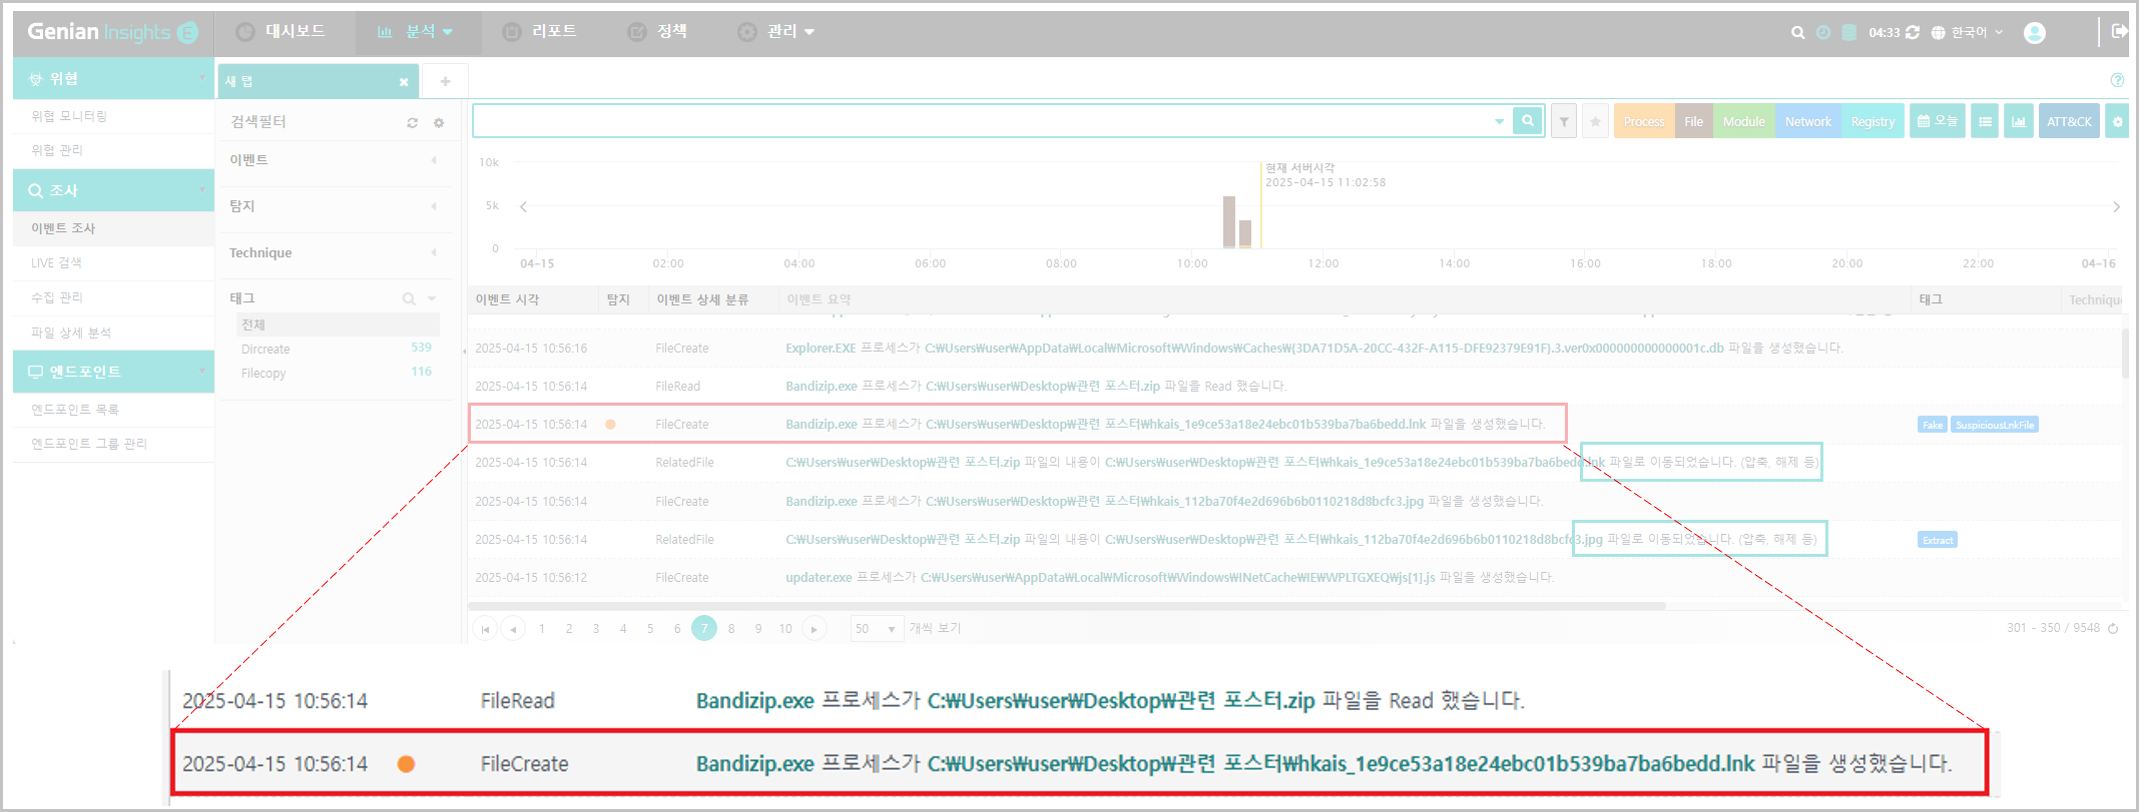This screenshot has height=812, width=2139.
Task: Click the favorites star icon
Action: (x=1595, y=122)
